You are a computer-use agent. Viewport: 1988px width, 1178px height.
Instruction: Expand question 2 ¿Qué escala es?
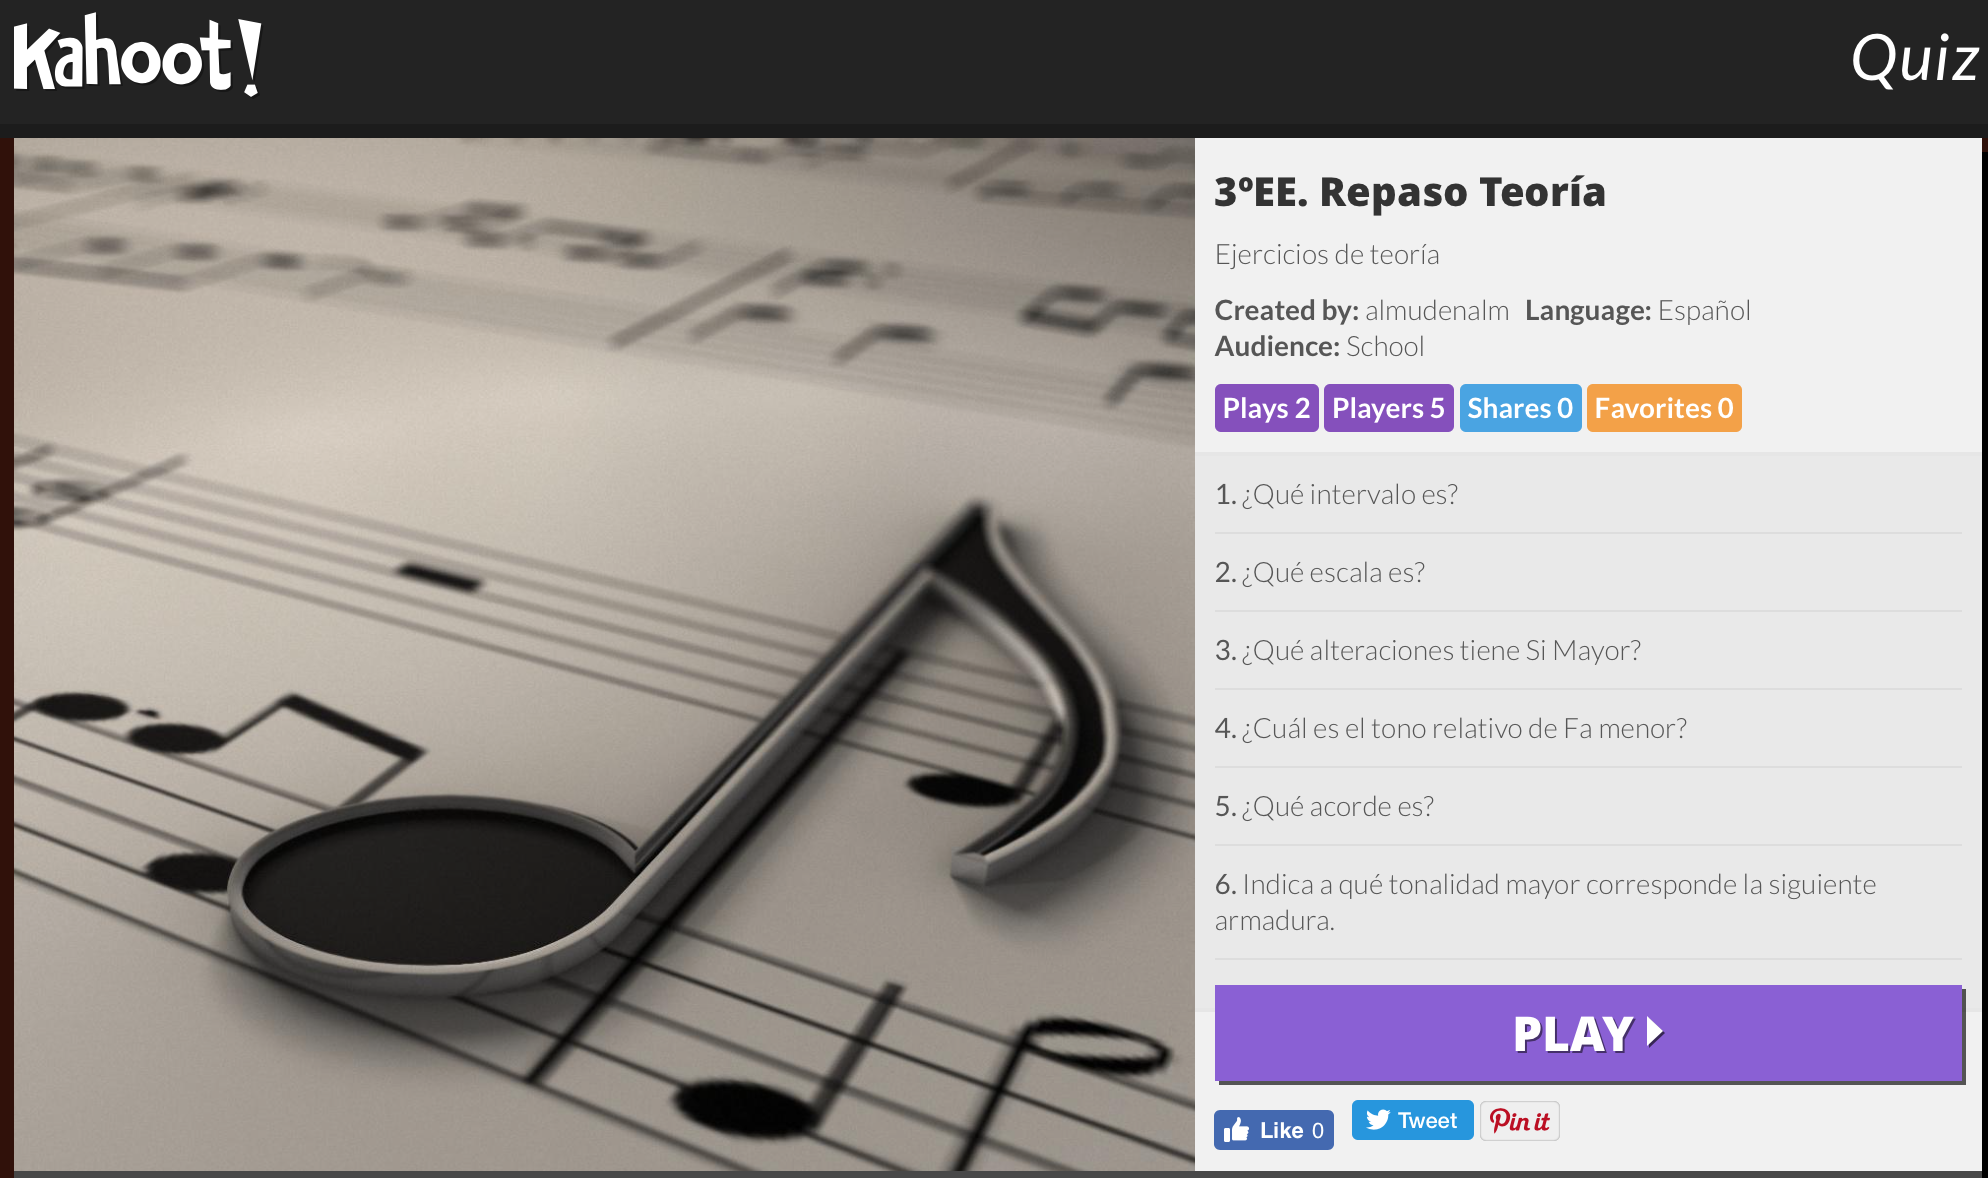(1588, 572)
